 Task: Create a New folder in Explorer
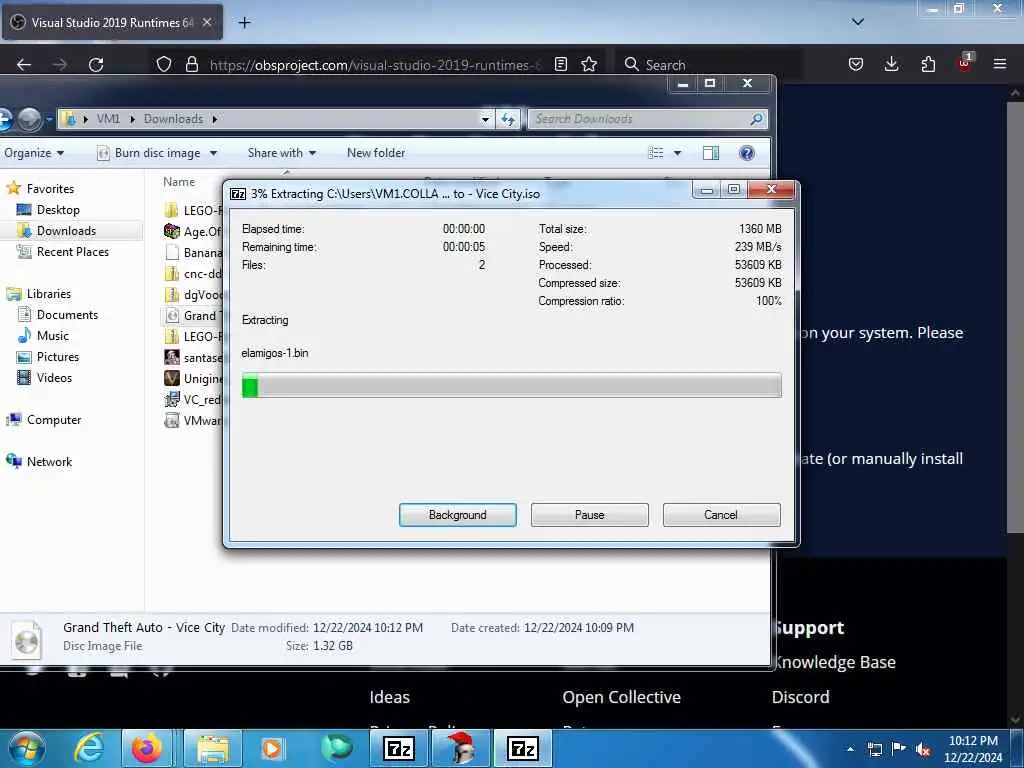coord(376,153)
